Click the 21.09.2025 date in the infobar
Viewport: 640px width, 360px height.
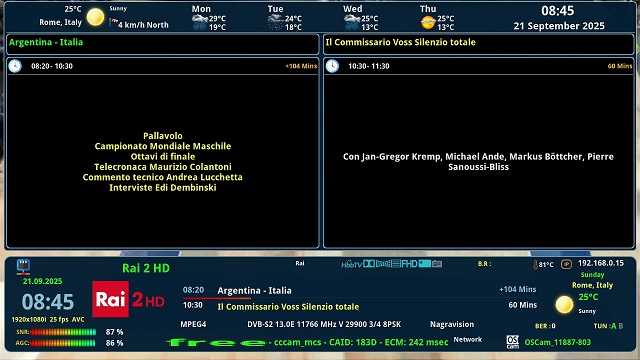coord(42,281)
